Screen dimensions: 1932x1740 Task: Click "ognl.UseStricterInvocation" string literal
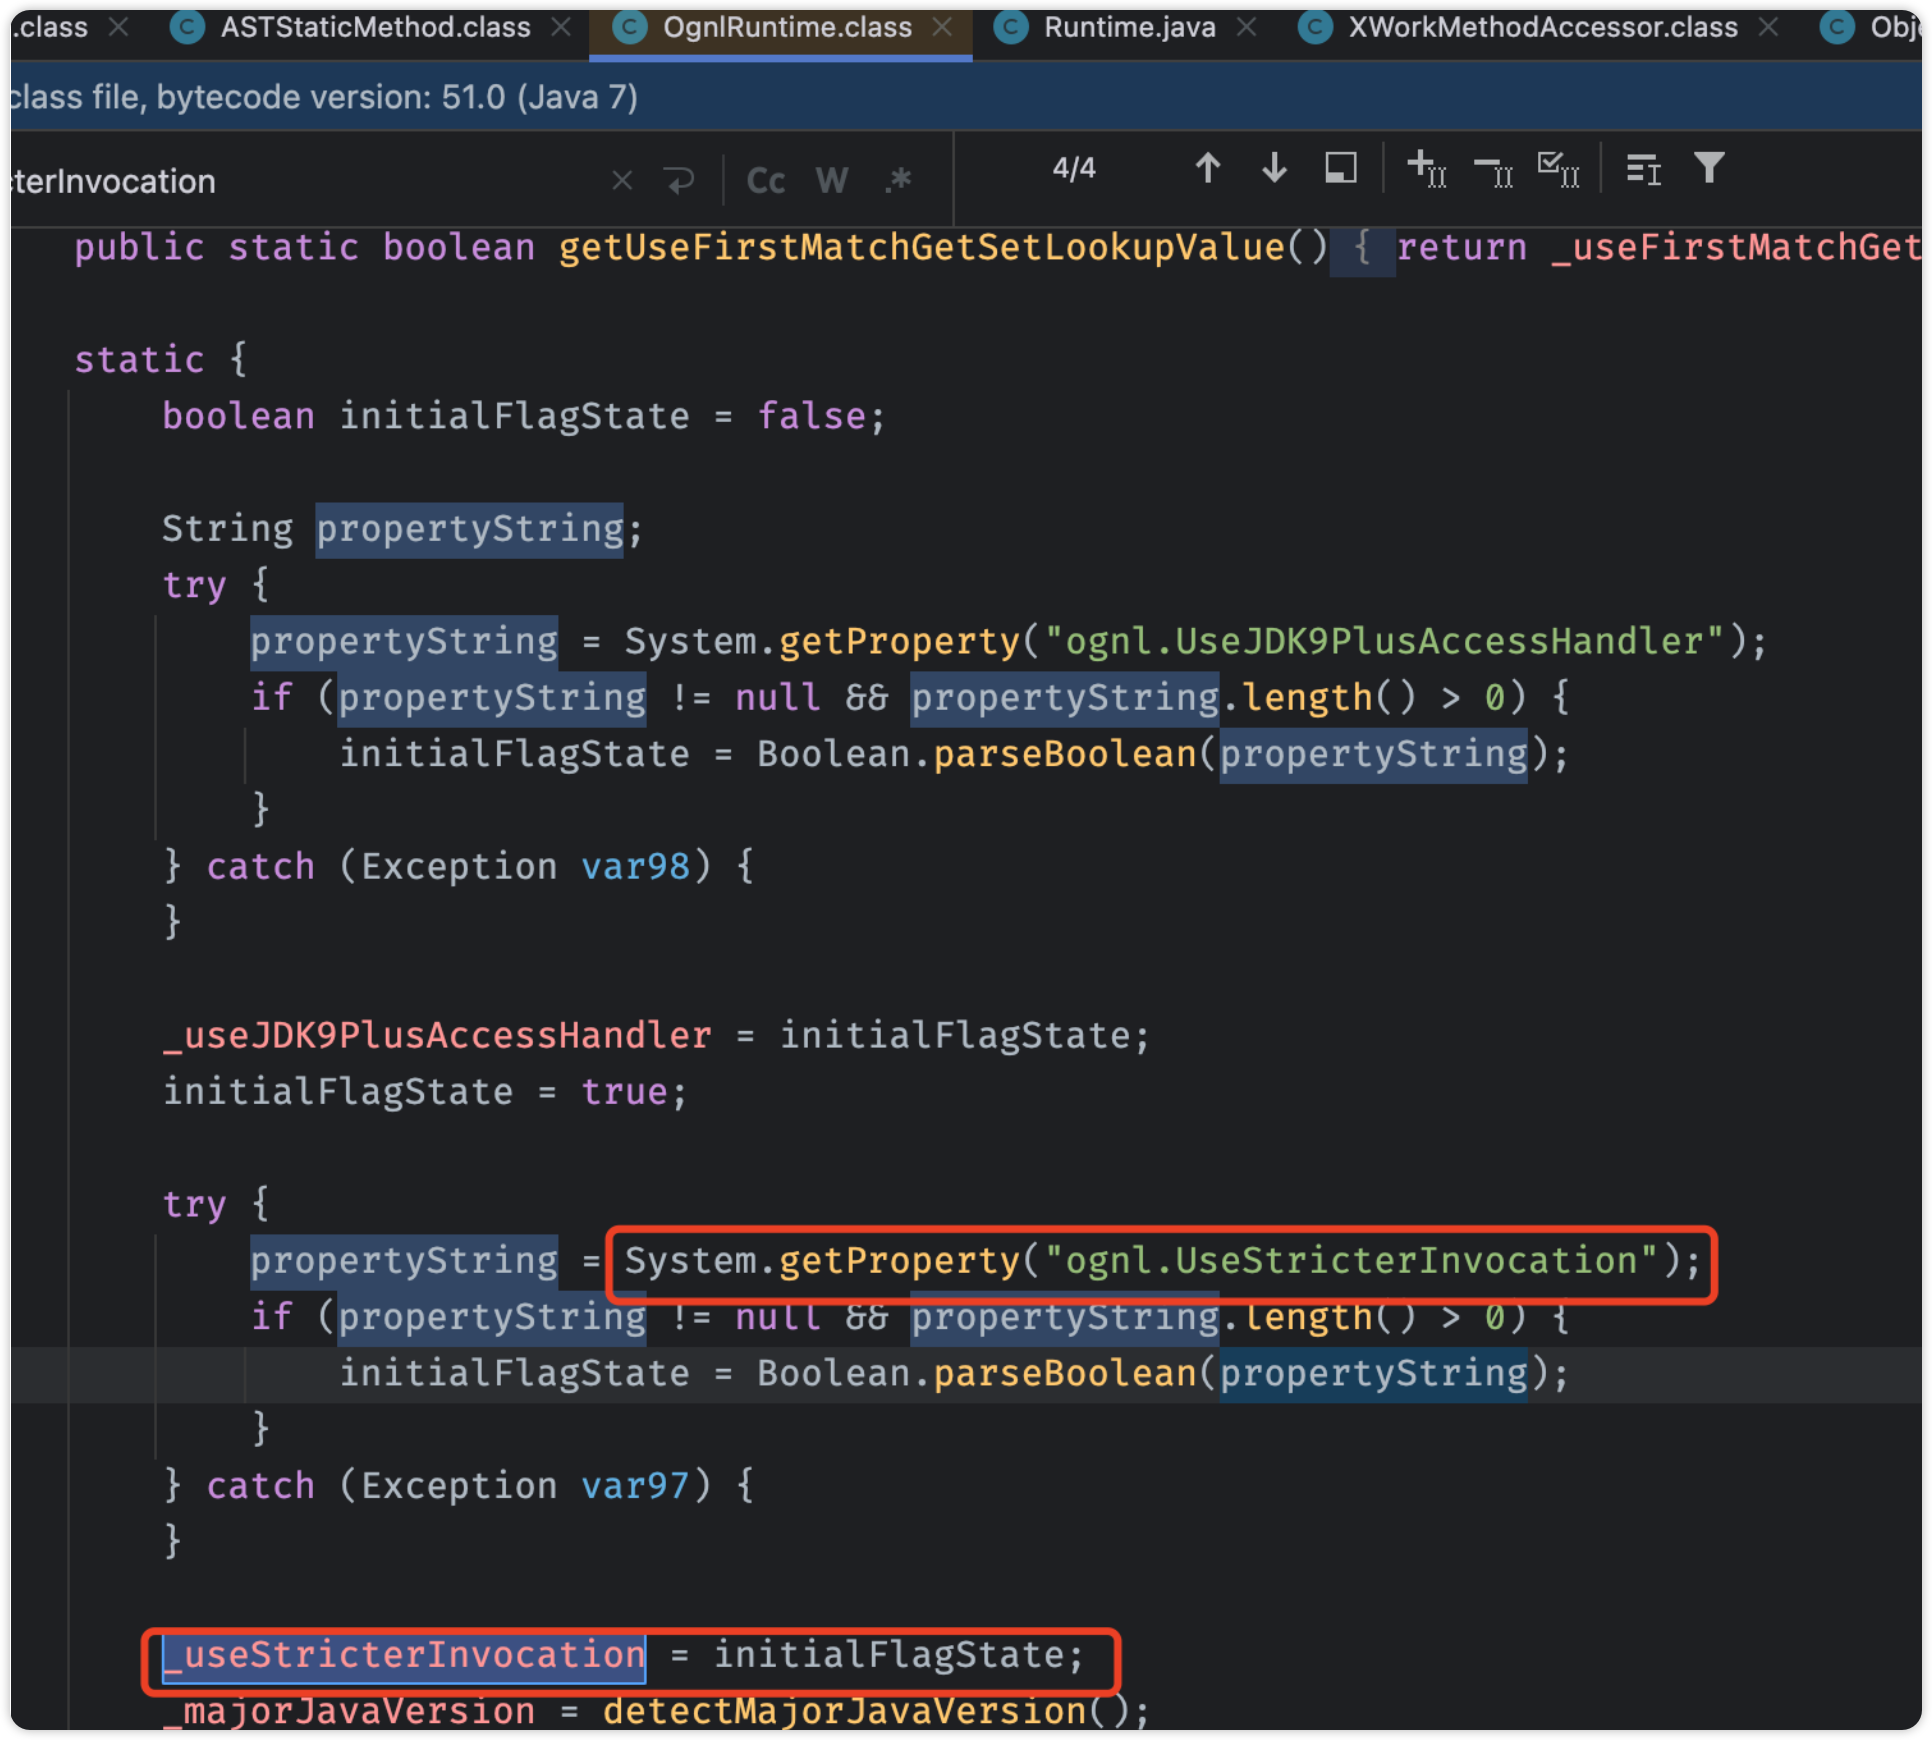[x=1351, y=1261]
